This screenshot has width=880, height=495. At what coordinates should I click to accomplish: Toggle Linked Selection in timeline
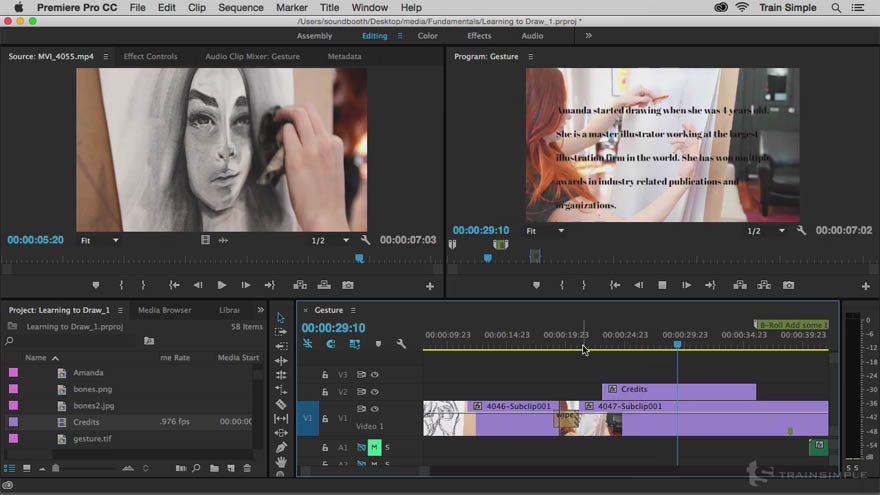(x=355, y=343)
